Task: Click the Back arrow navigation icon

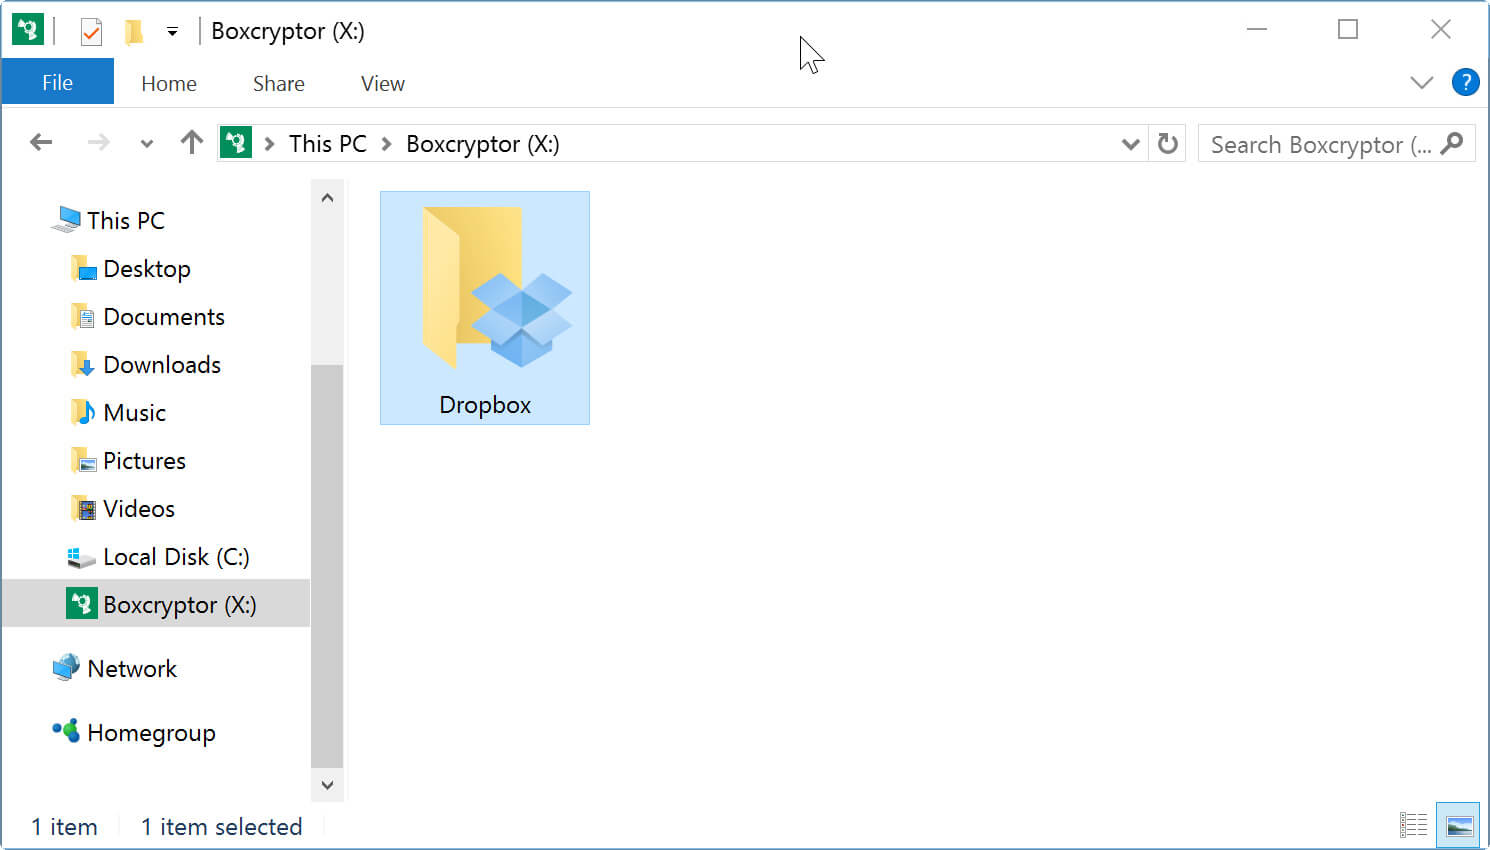Action: [x=41, y=143]
